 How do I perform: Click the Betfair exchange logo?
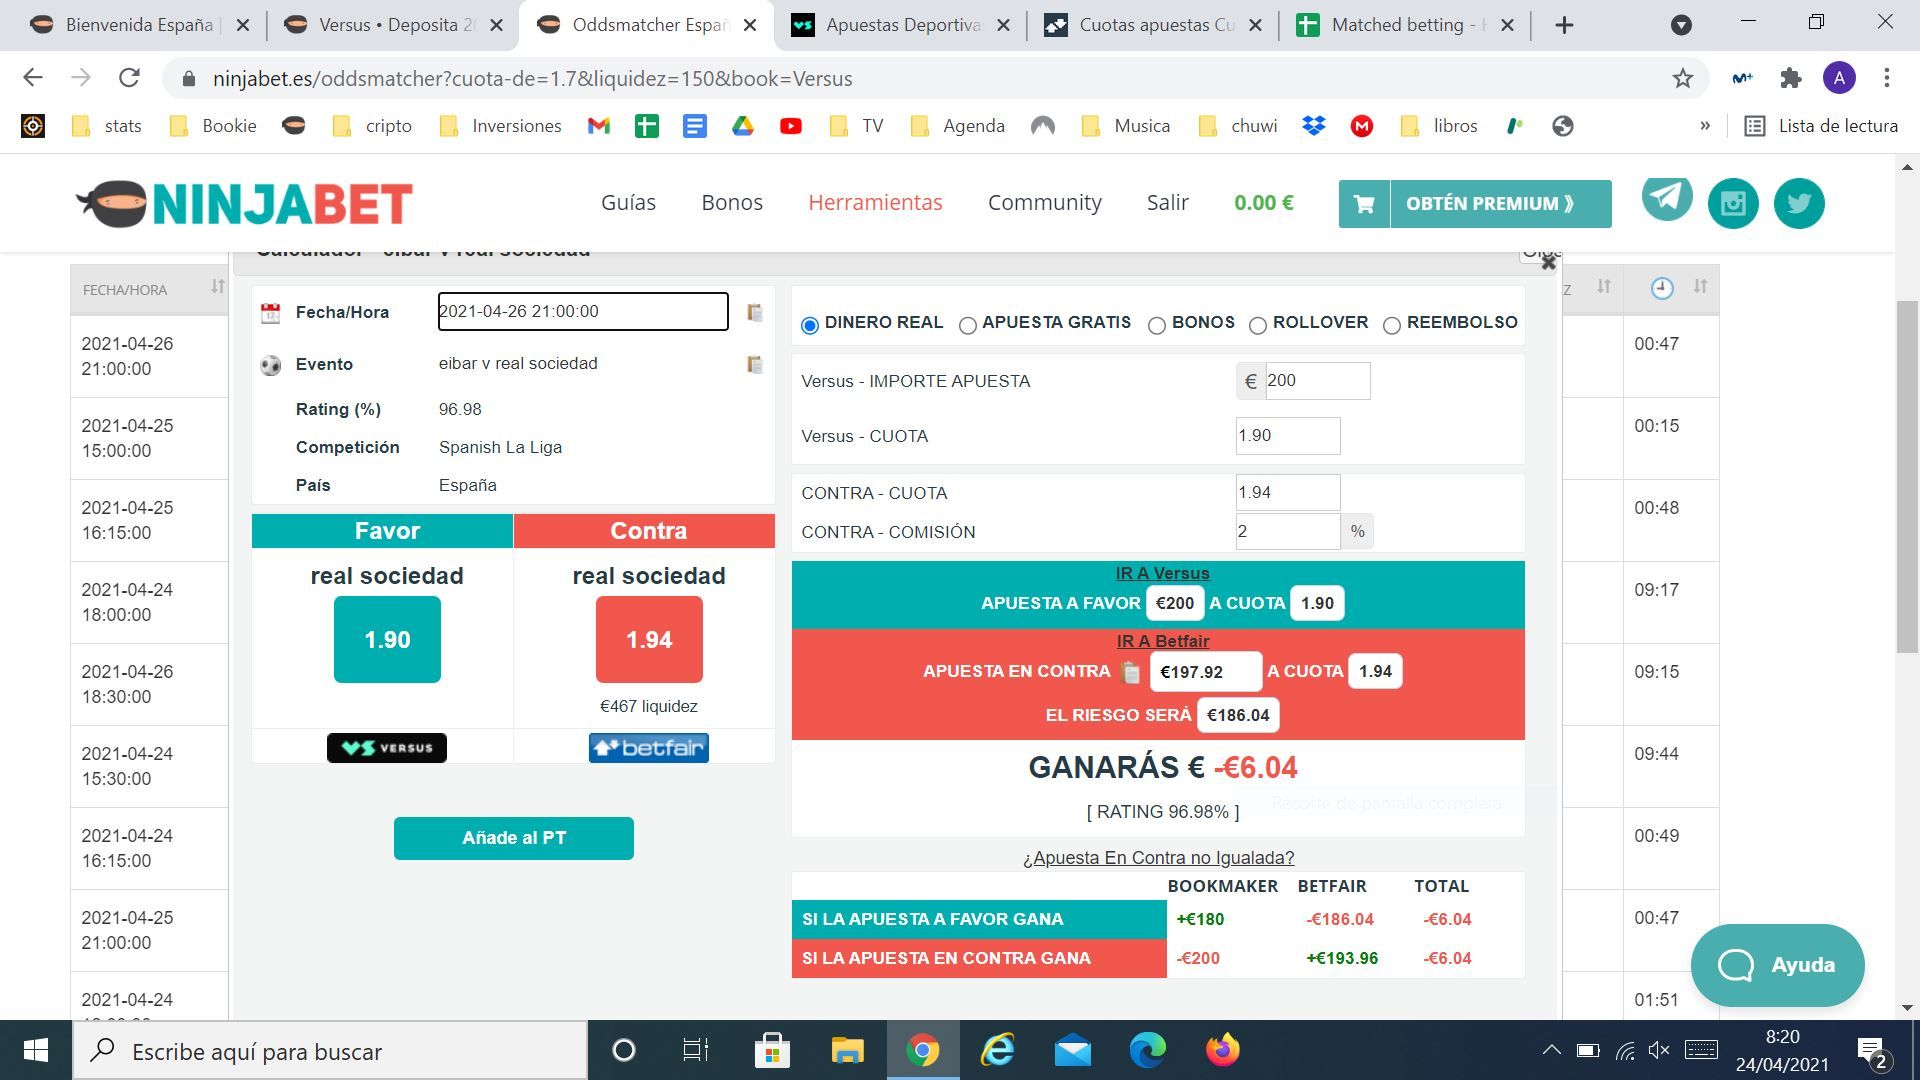point(649,748)
